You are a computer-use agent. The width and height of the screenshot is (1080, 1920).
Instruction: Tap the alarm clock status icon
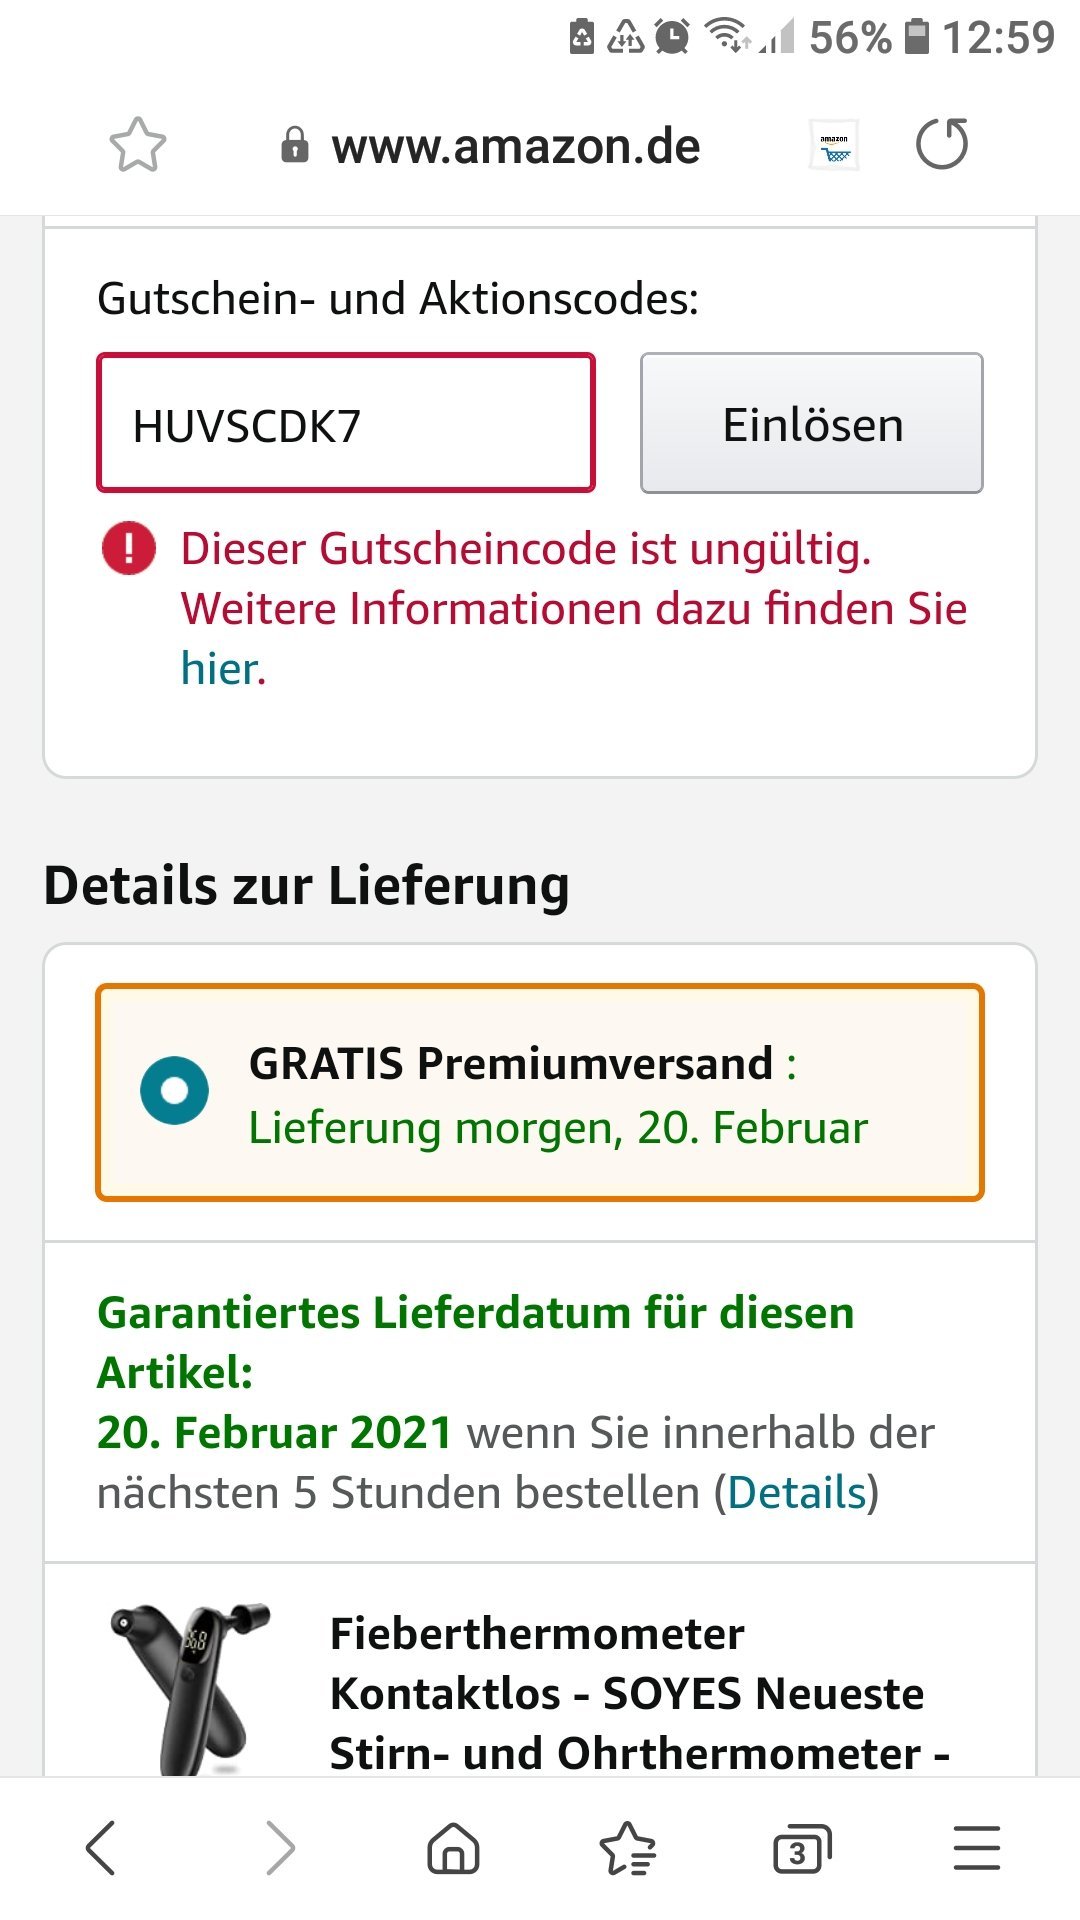coord(672,38)
